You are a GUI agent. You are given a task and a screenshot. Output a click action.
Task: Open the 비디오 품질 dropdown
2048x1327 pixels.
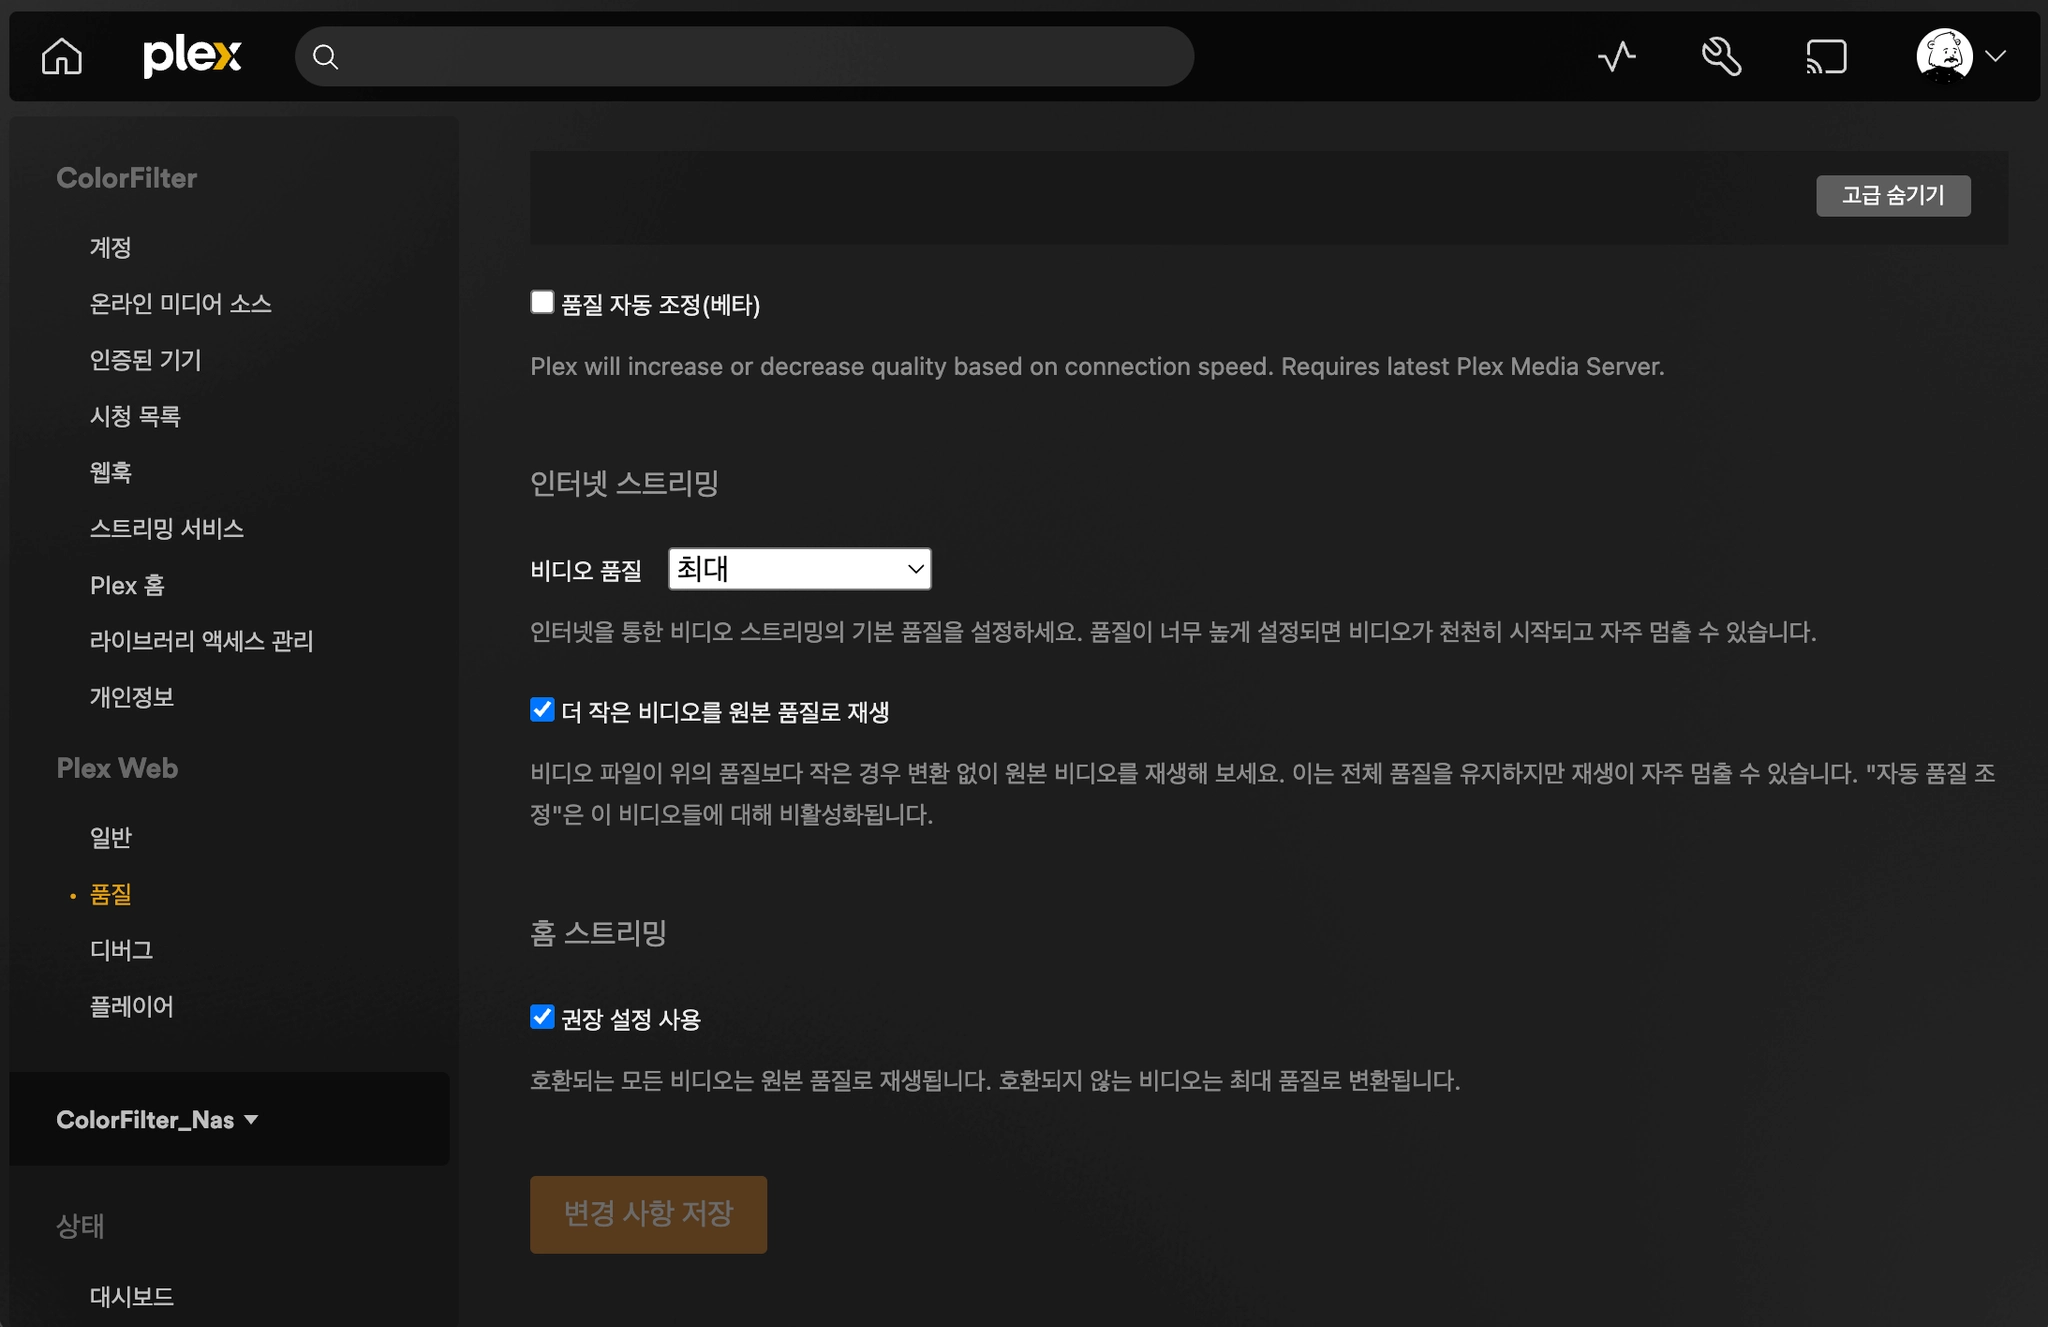(799, 569)
